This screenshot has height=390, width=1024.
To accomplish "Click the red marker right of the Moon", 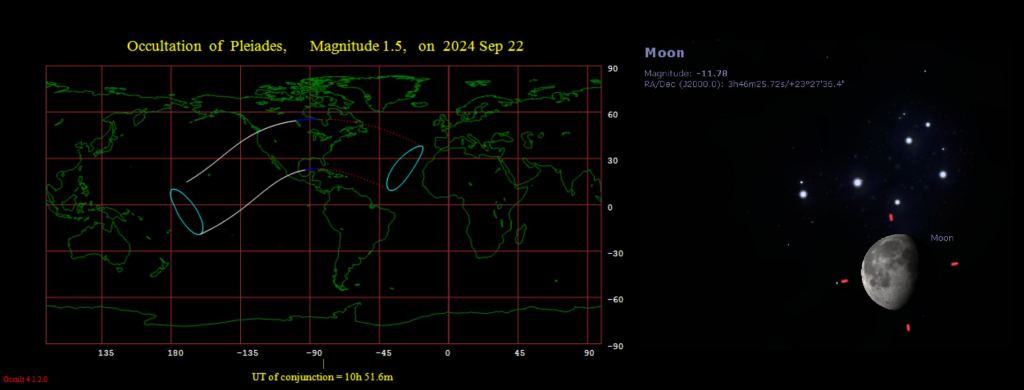I will pyautogui.click(x=955, y=264).
